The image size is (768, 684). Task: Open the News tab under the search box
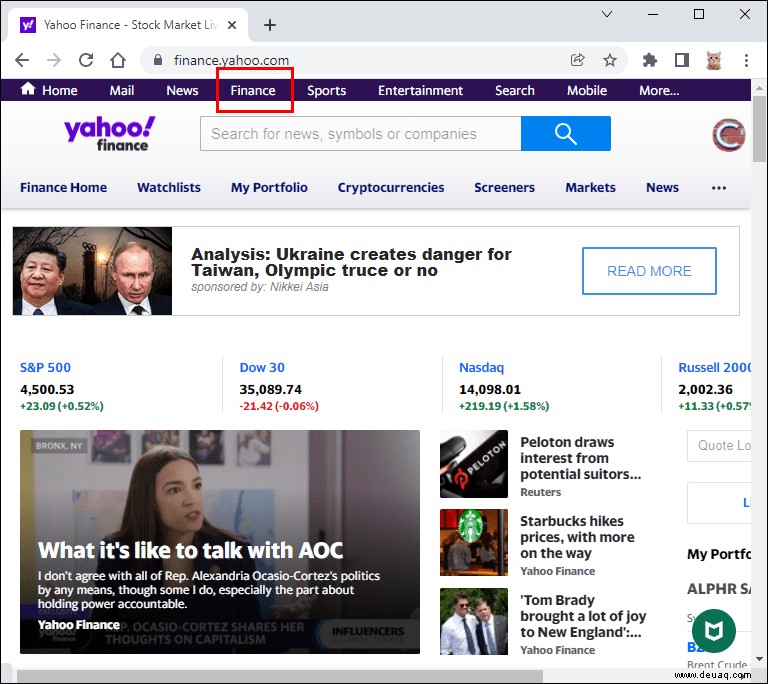[662, 188]
